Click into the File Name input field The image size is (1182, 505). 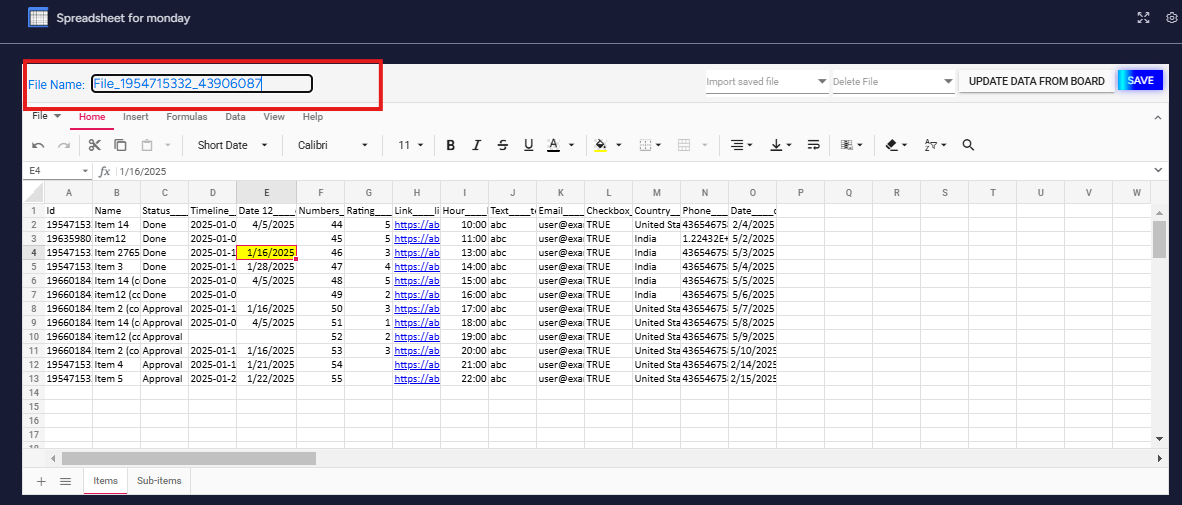(202, 84)
